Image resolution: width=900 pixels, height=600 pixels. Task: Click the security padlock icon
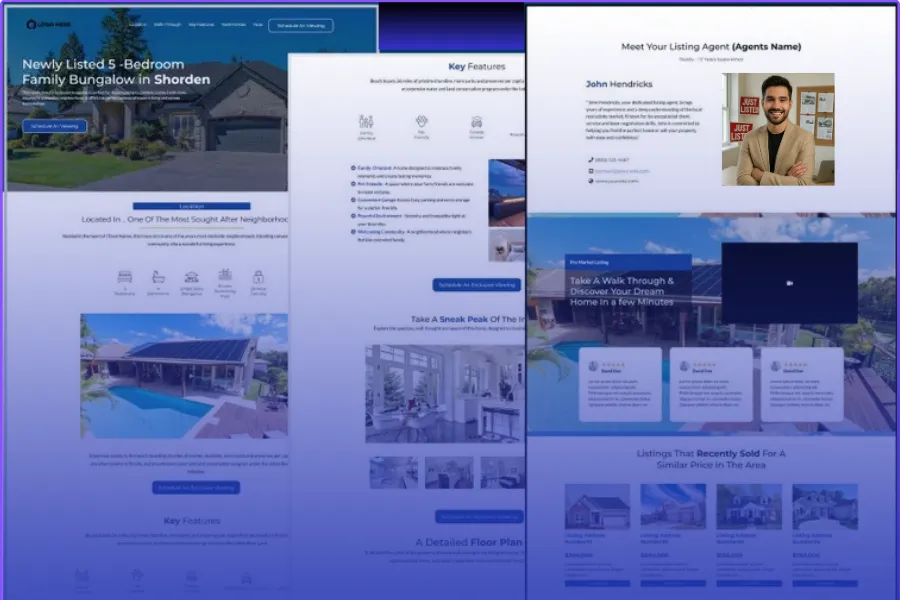click(x=258, y=277)
